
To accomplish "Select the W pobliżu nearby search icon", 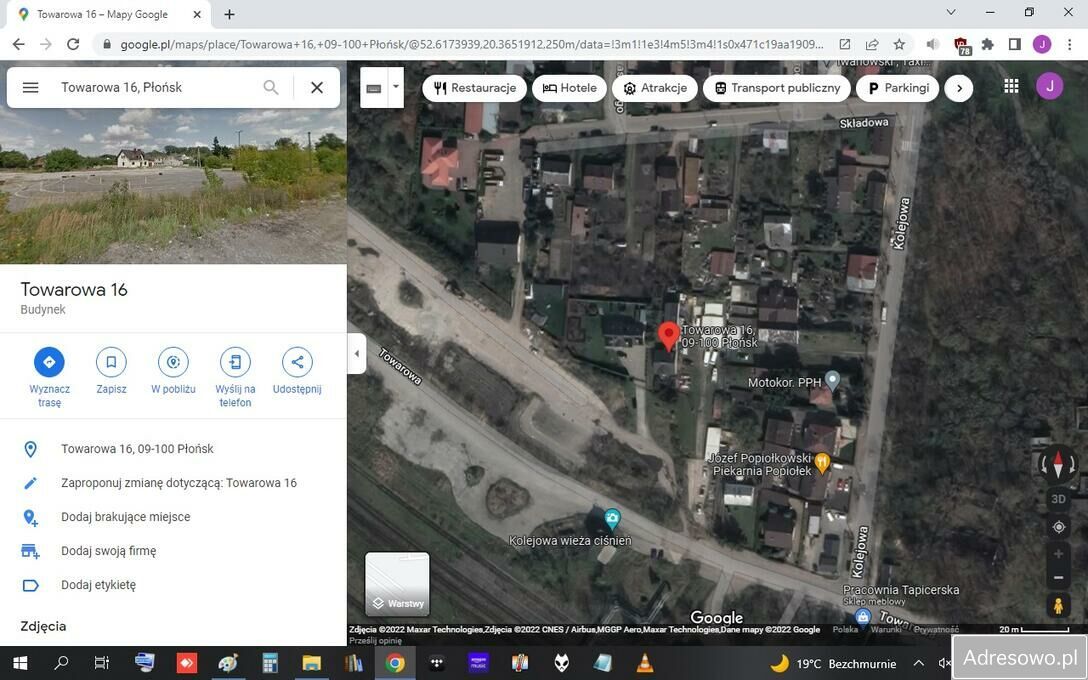I will pos(172,362).
